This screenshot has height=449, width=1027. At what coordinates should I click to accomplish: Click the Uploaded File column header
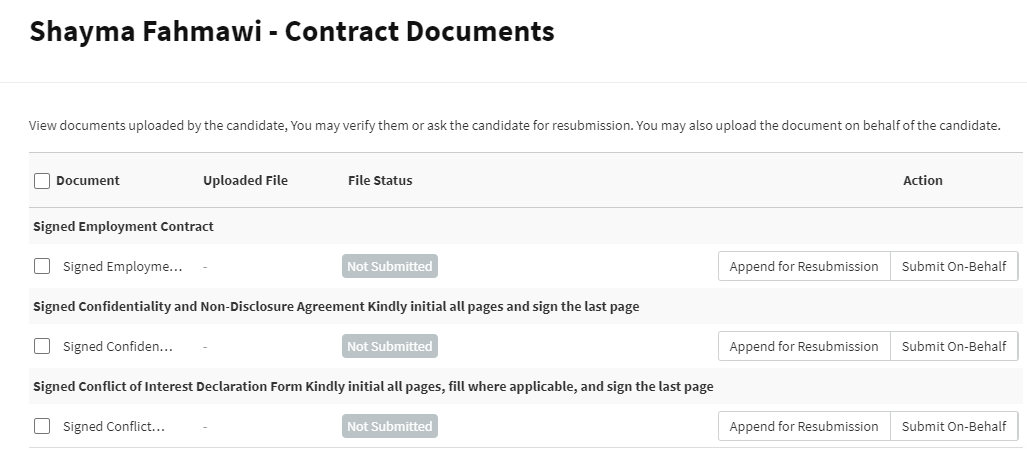[x=245, y=181]
